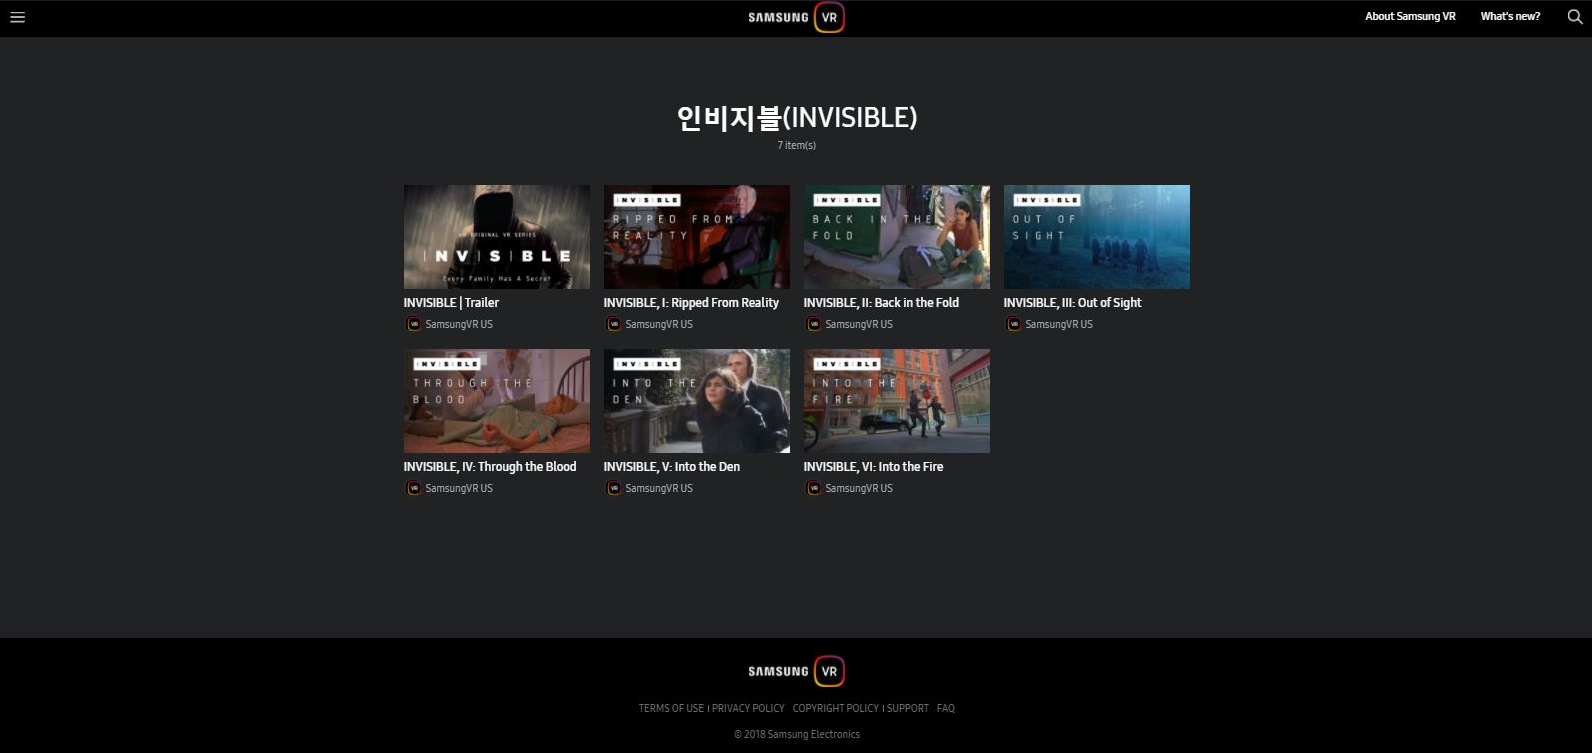This screenshot has width=1592, height=753.
Task: Open SamsungVR US channel under Into the Fire
Action: pyautogui.click(x=859, y=488)
